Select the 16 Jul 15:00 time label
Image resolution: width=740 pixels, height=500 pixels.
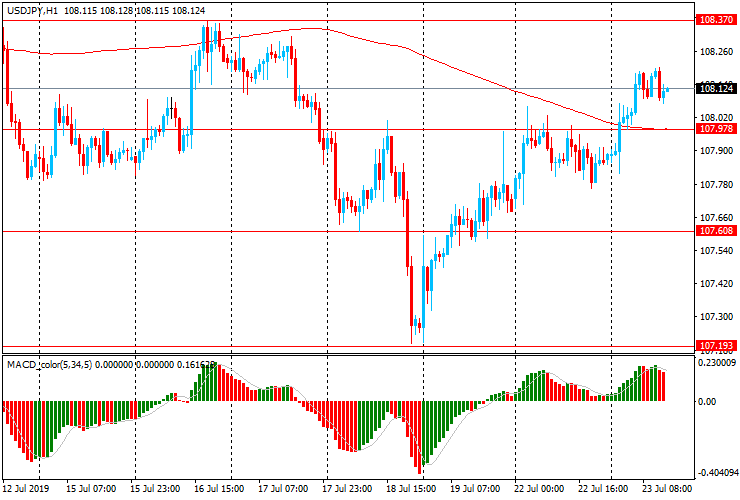219,488
